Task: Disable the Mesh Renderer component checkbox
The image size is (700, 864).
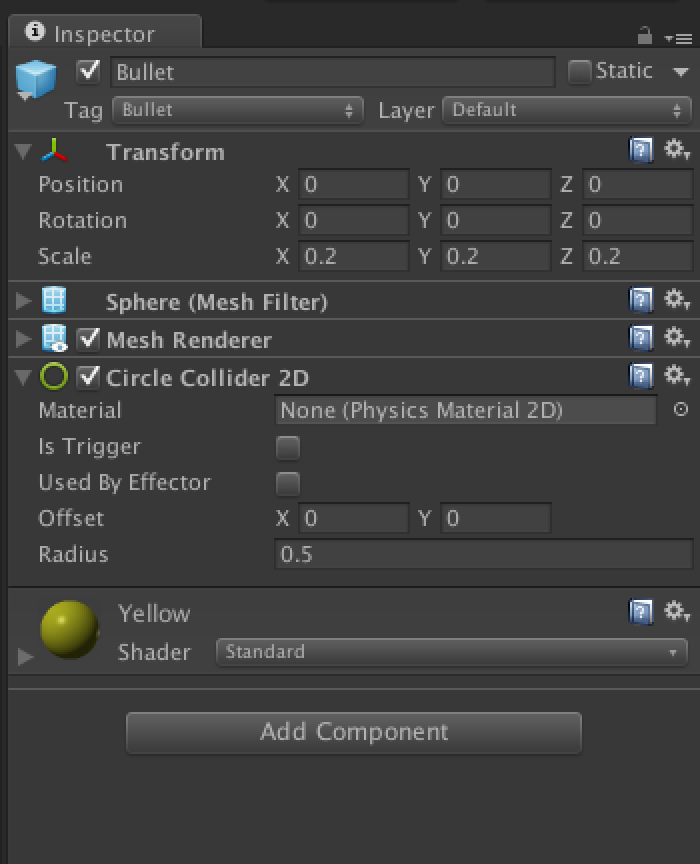Action: [x=88, y=339]
